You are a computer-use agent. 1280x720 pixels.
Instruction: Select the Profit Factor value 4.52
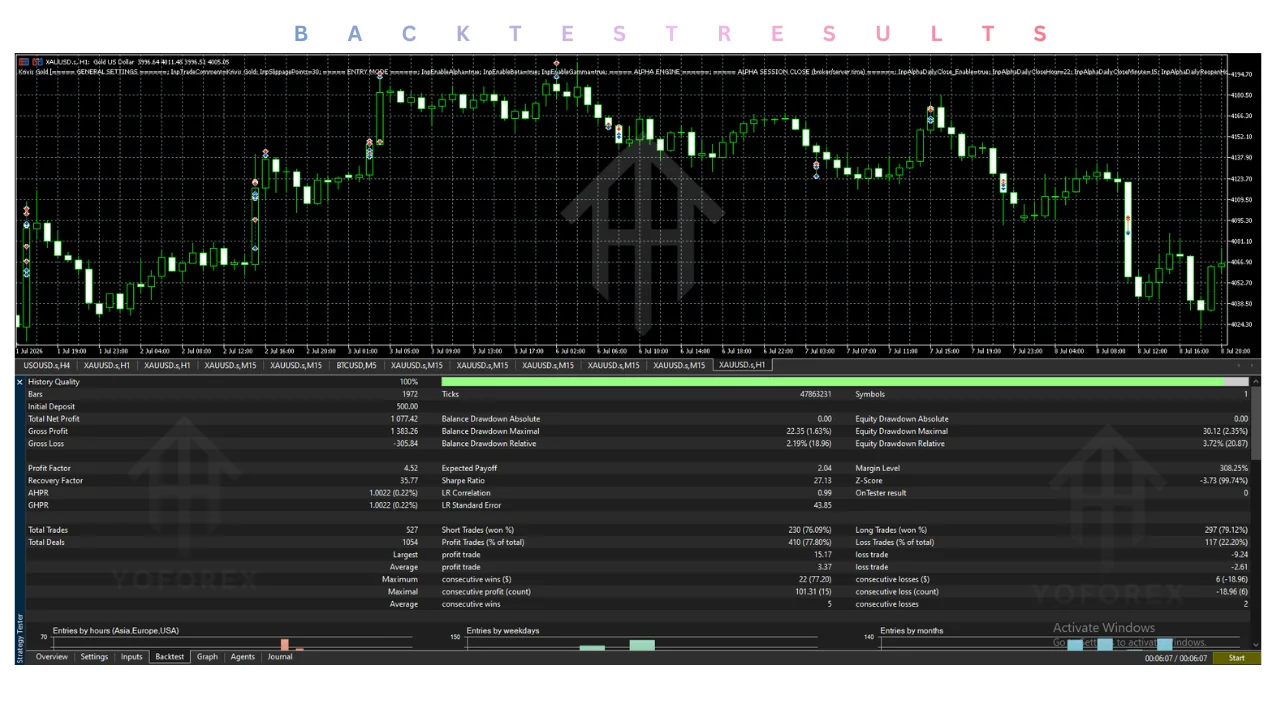(411, 468)
